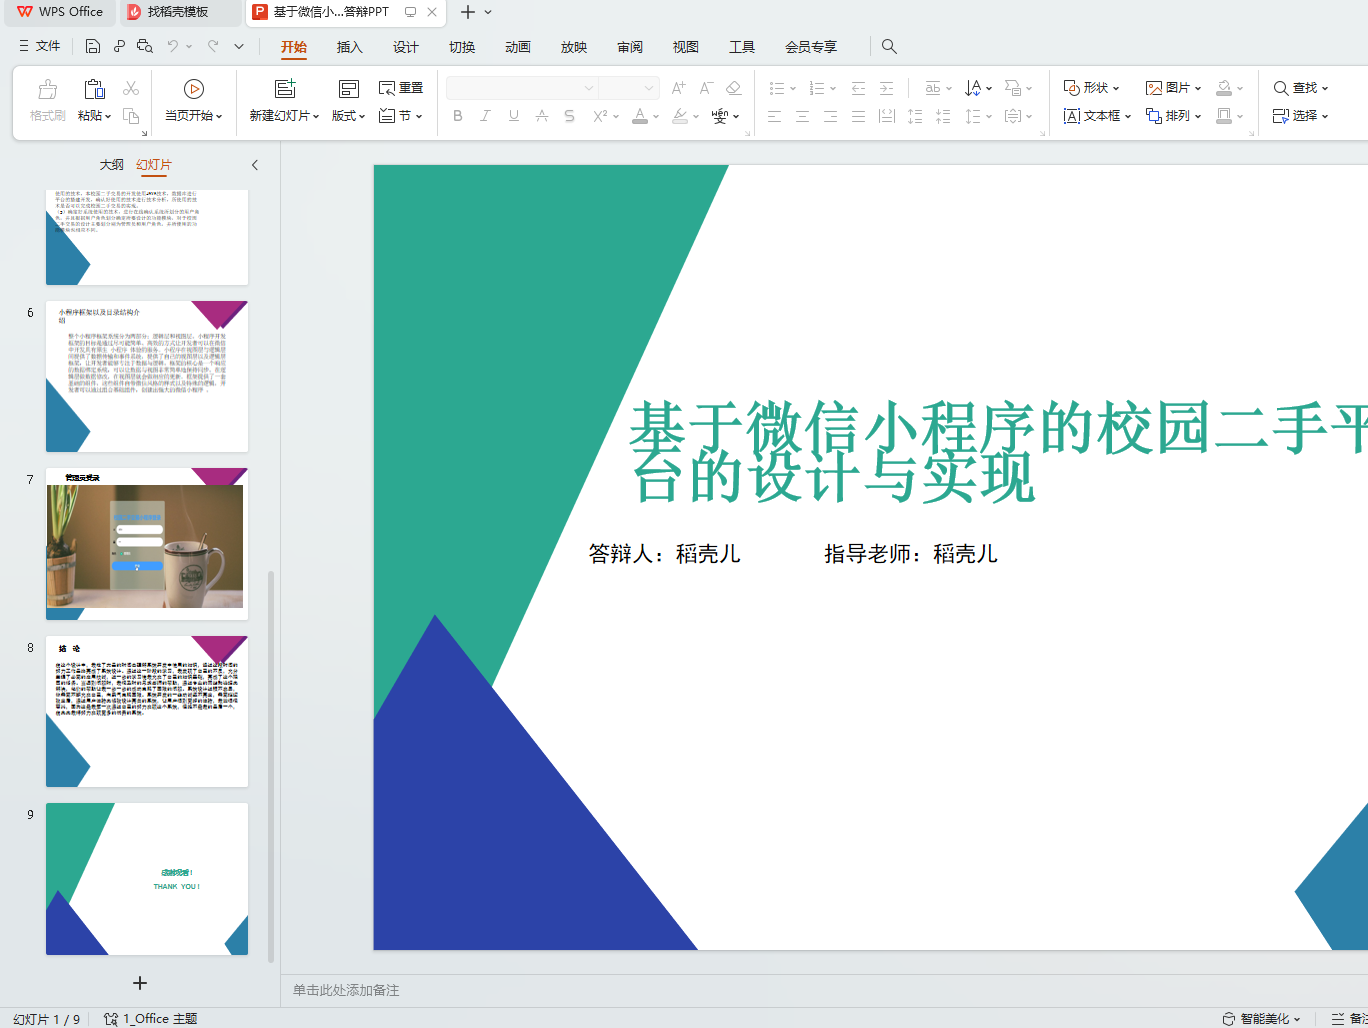The width and height of the screenshot is (1368, 1028).
Task: Justify text alignment
Action: tap(859, 116)
